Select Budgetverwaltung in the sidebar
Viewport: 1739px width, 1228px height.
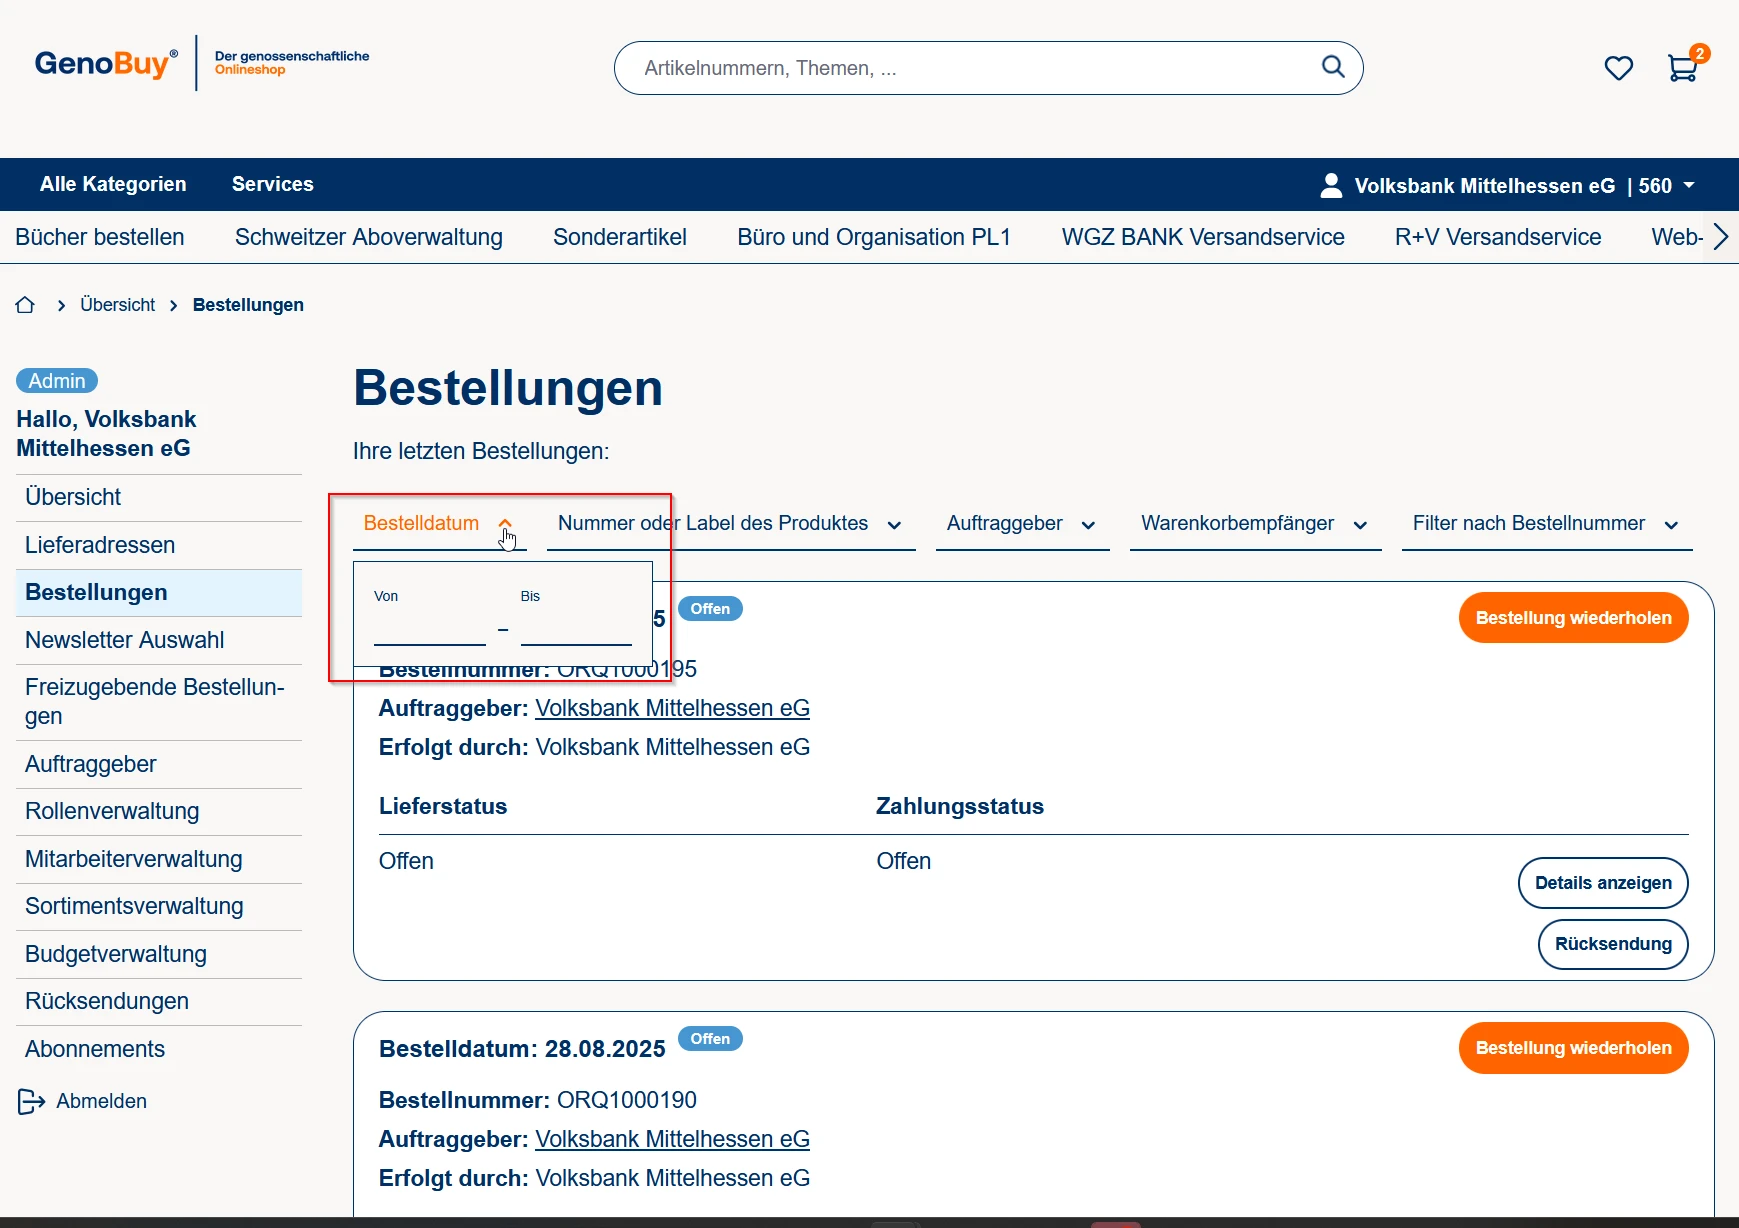coord(116,954)
